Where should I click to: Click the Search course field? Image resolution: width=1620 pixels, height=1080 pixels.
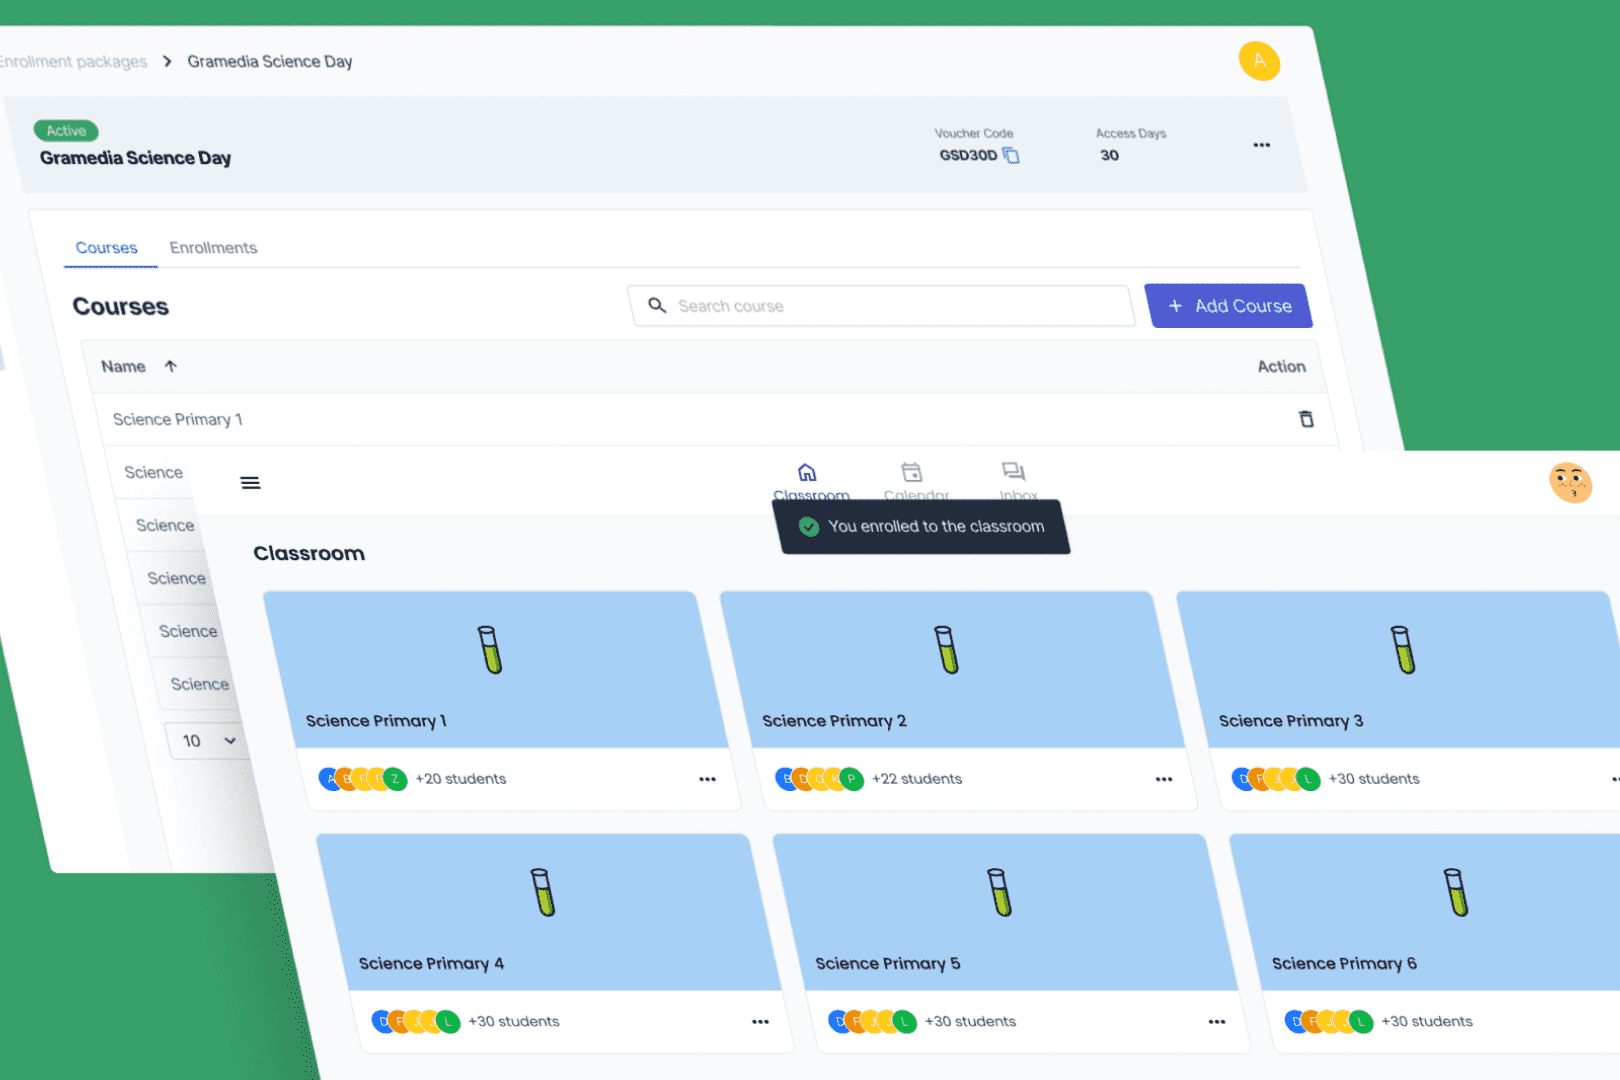pyautogui.click(x=882, y=306)
